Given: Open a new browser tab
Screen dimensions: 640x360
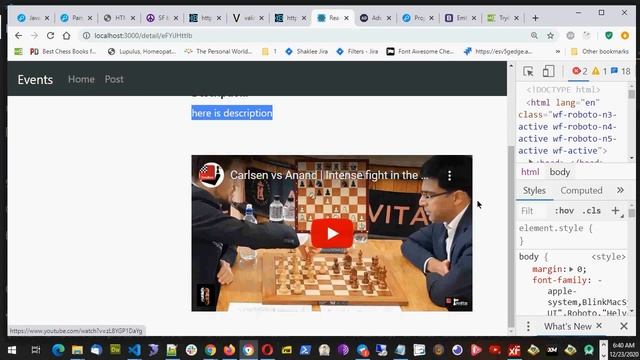Looking at the screenshot, I should (x=535, y=18).
